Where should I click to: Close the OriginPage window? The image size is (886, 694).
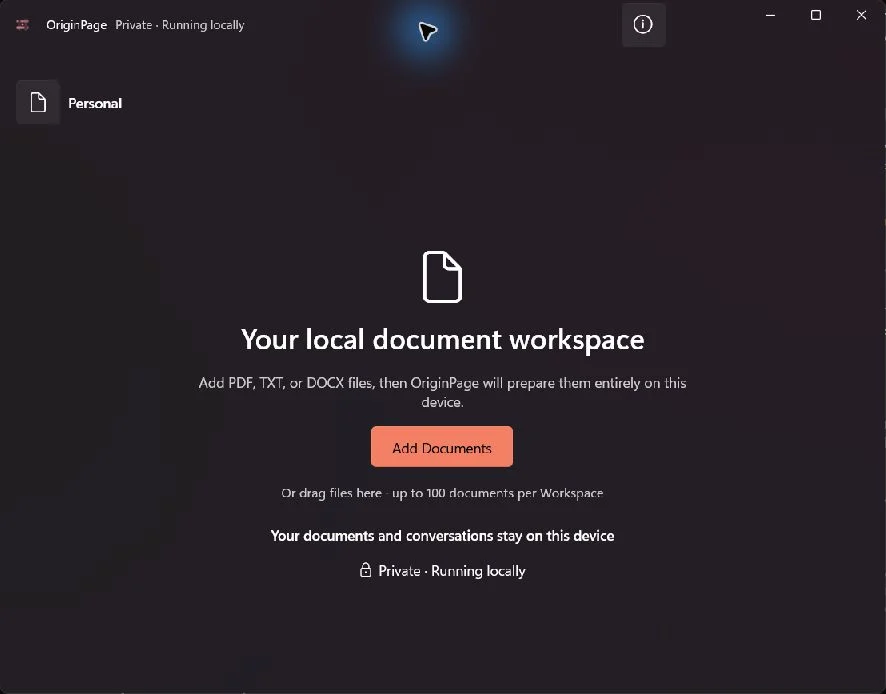[861, 15]
